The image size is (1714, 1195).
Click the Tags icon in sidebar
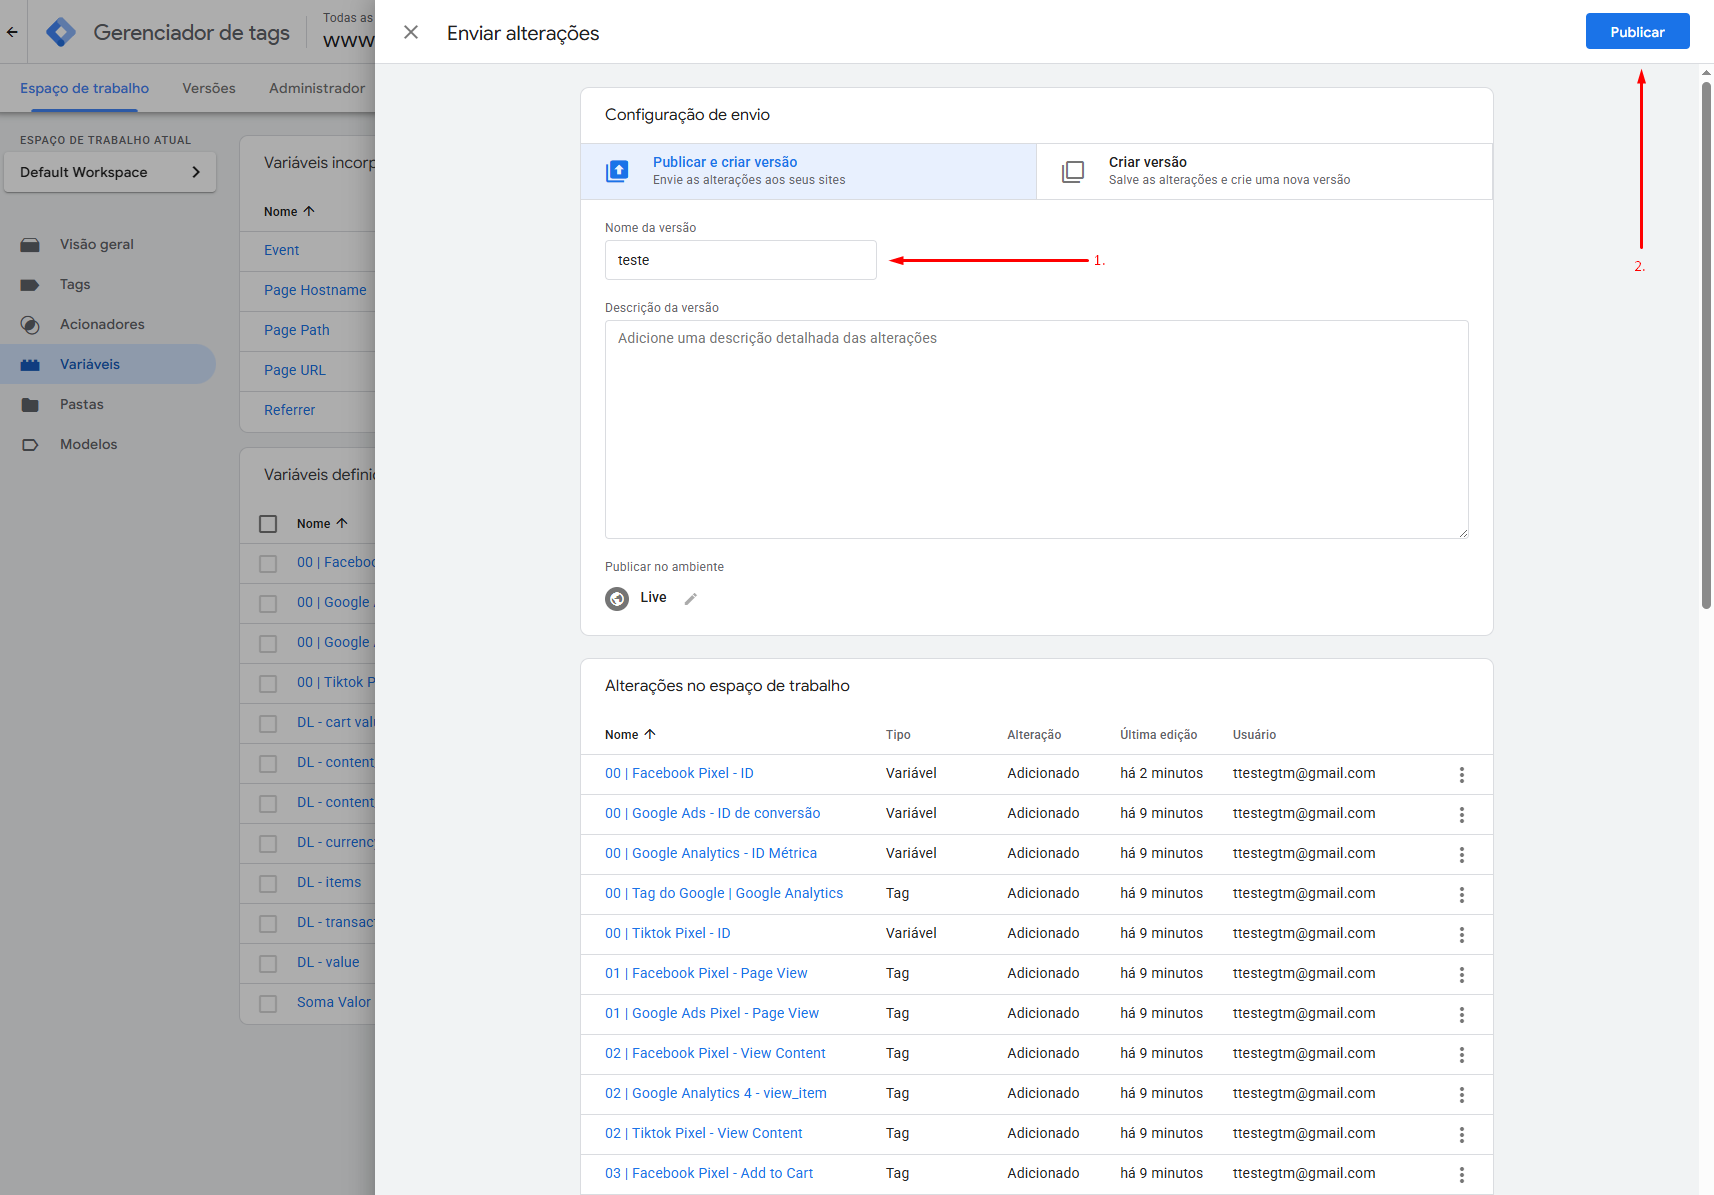tap(30, 285)
